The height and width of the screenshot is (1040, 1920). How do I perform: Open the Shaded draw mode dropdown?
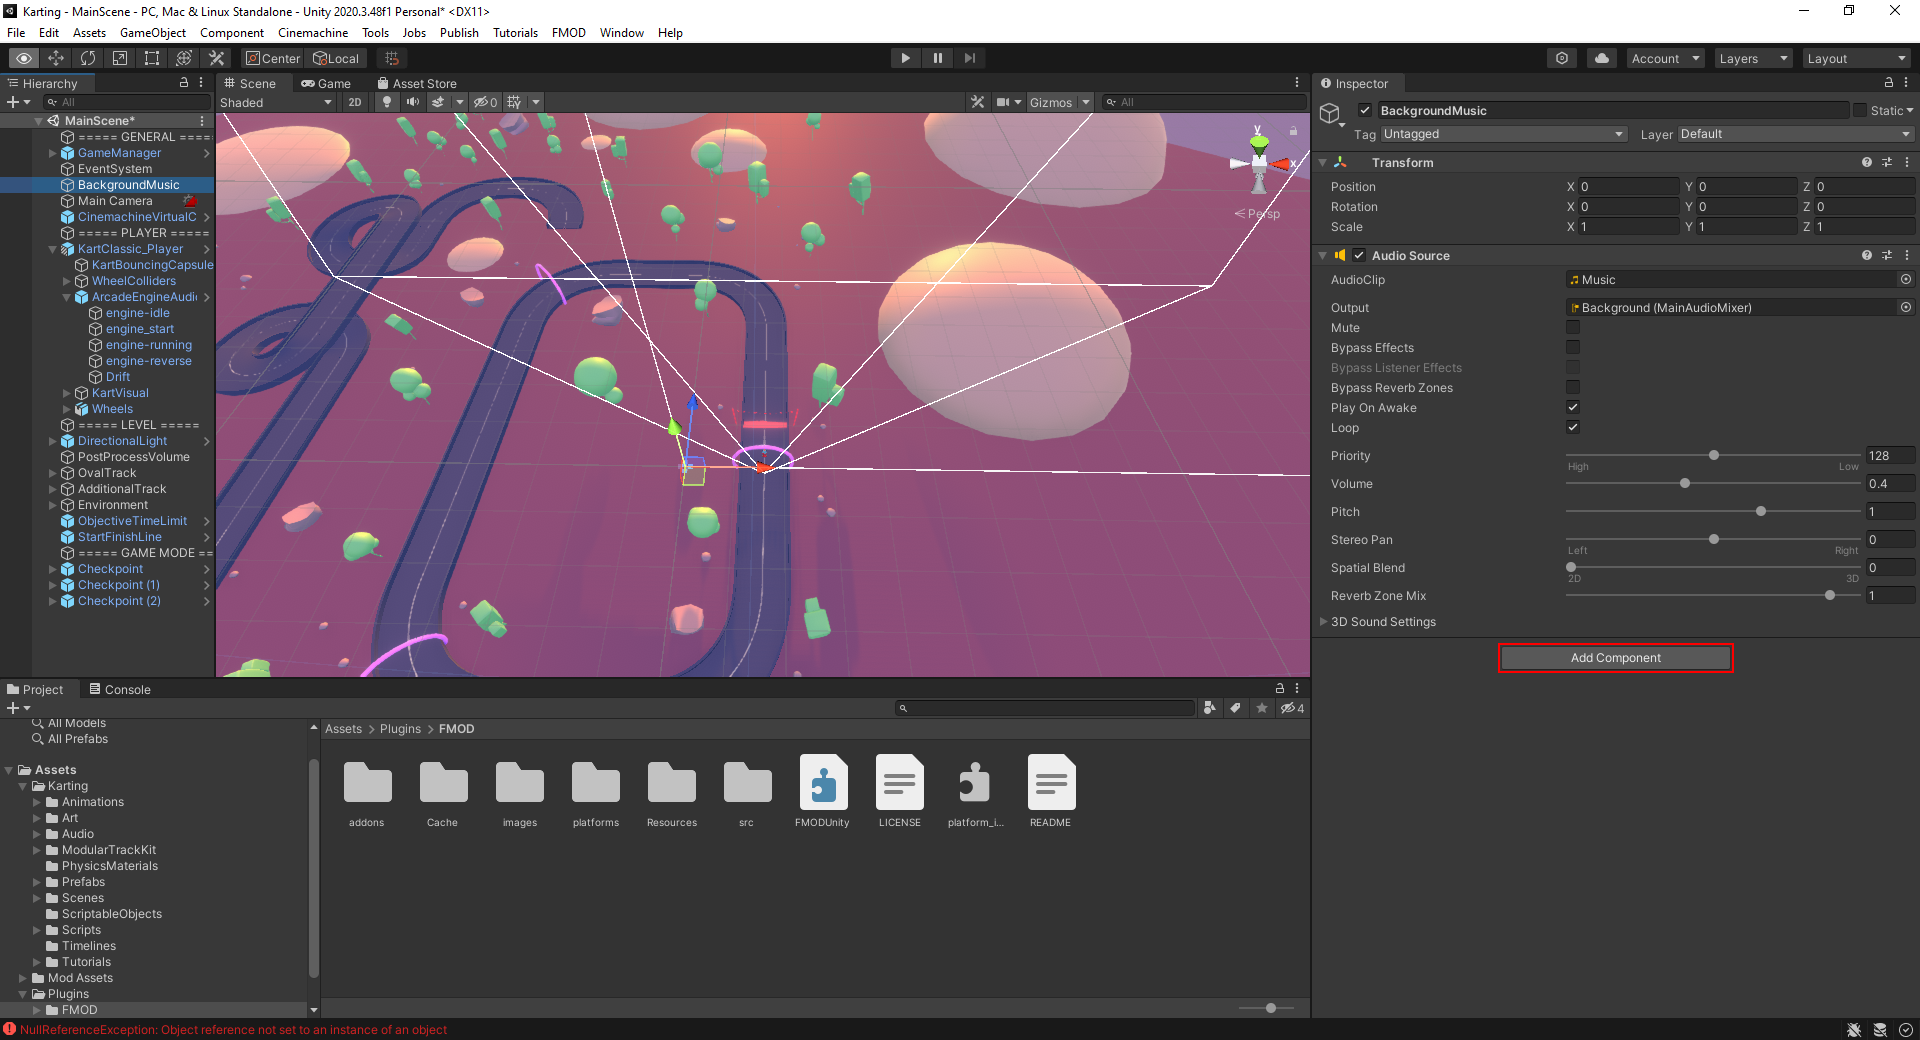(276, 102)
